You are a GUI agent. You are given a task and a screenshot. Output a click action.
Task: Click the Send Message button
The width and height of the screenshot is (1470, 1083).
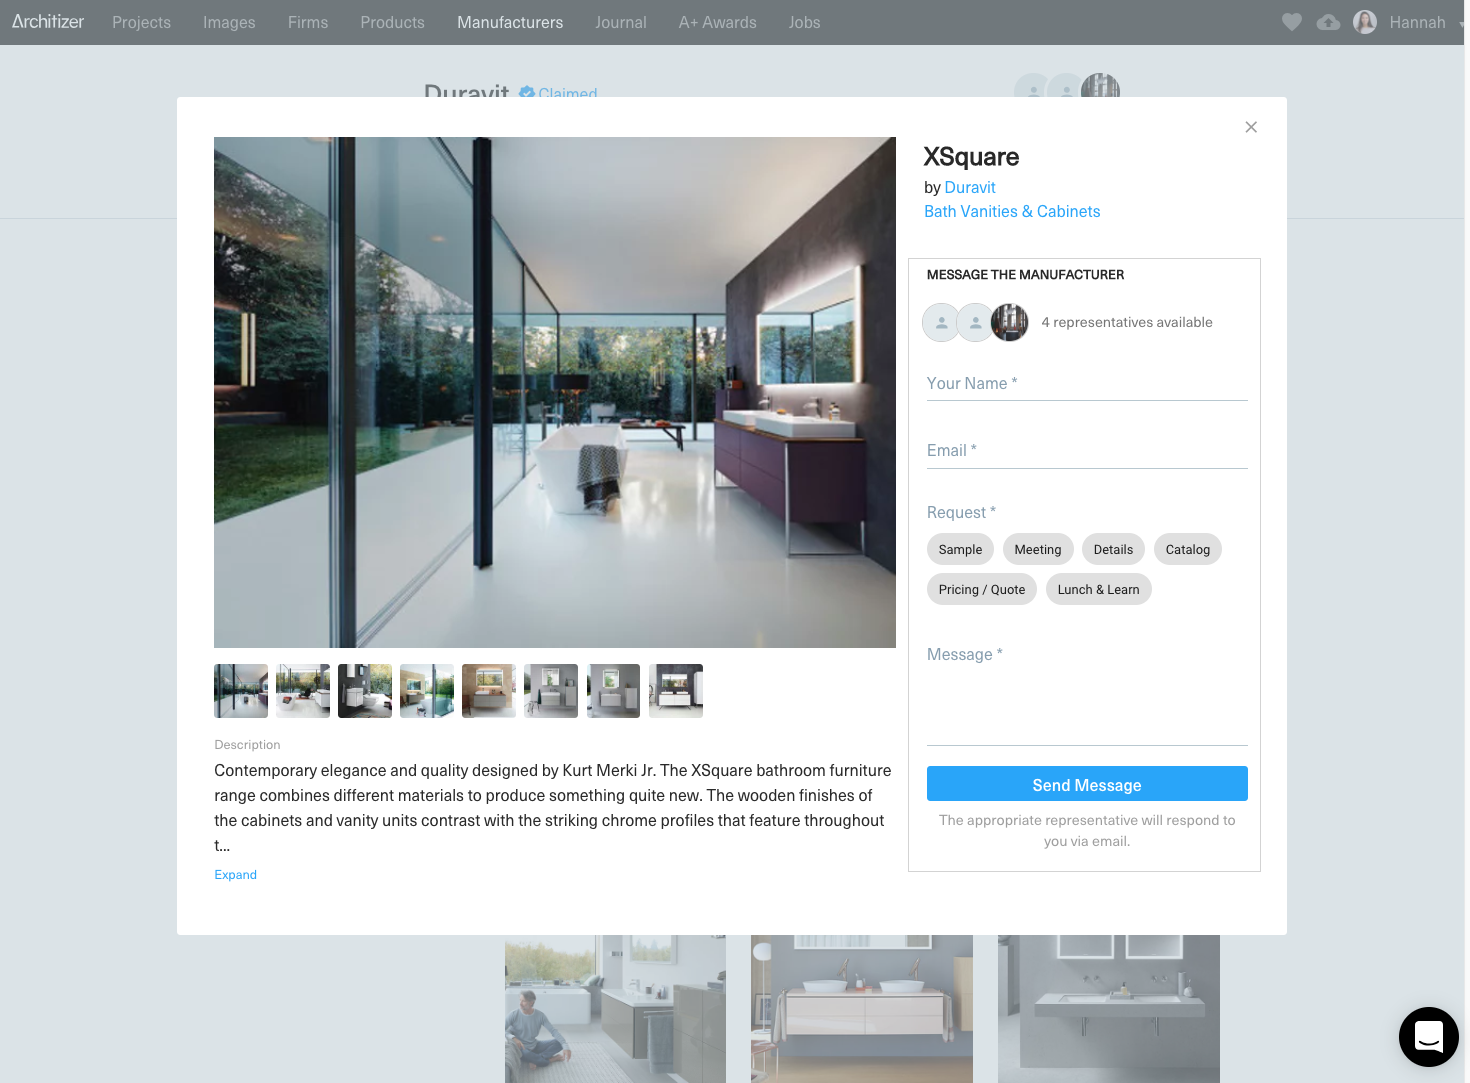1087,784
